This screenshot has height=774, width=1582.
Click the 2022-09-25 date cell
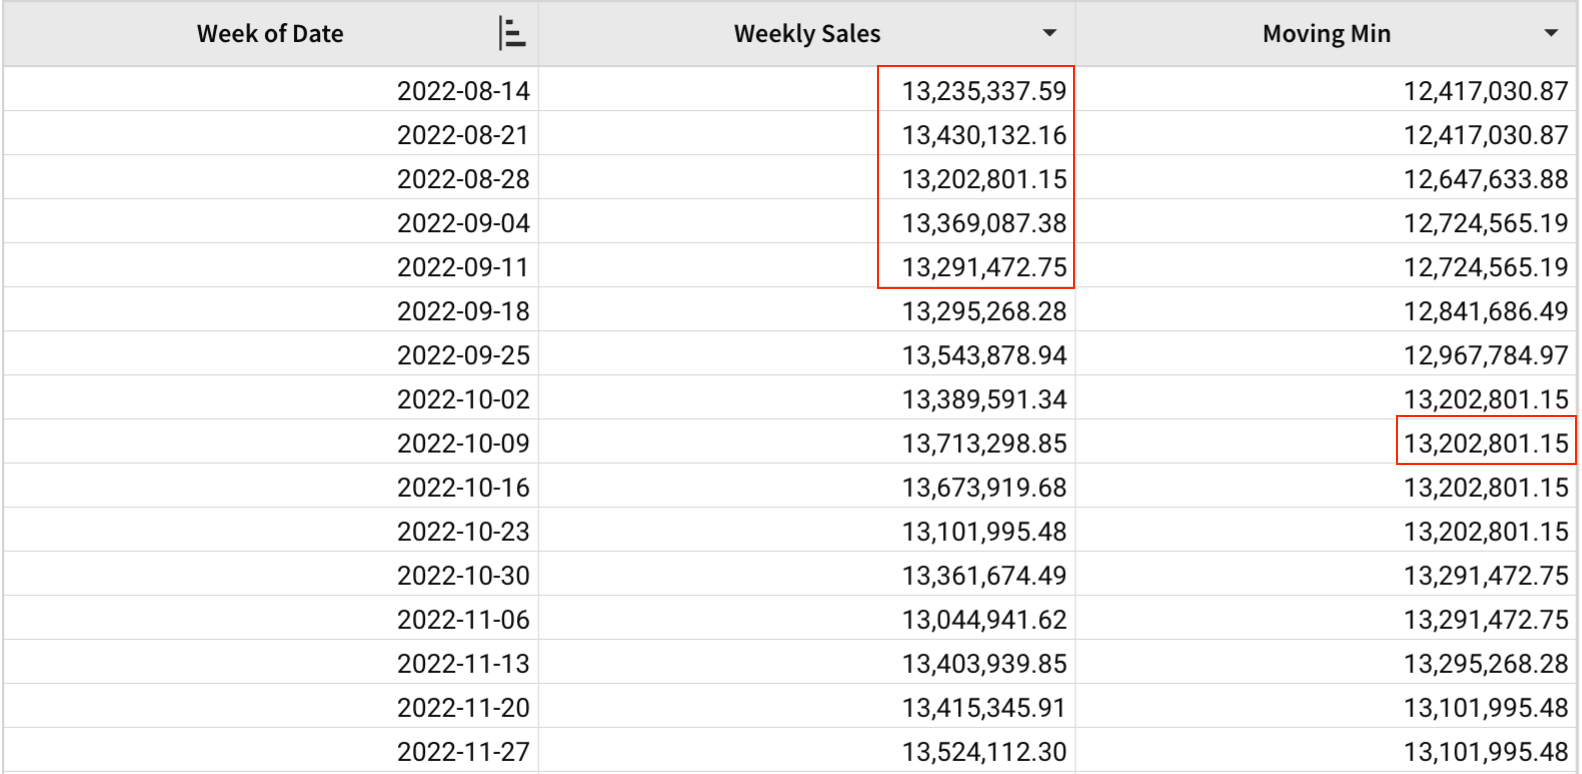[x=463, y=355]
